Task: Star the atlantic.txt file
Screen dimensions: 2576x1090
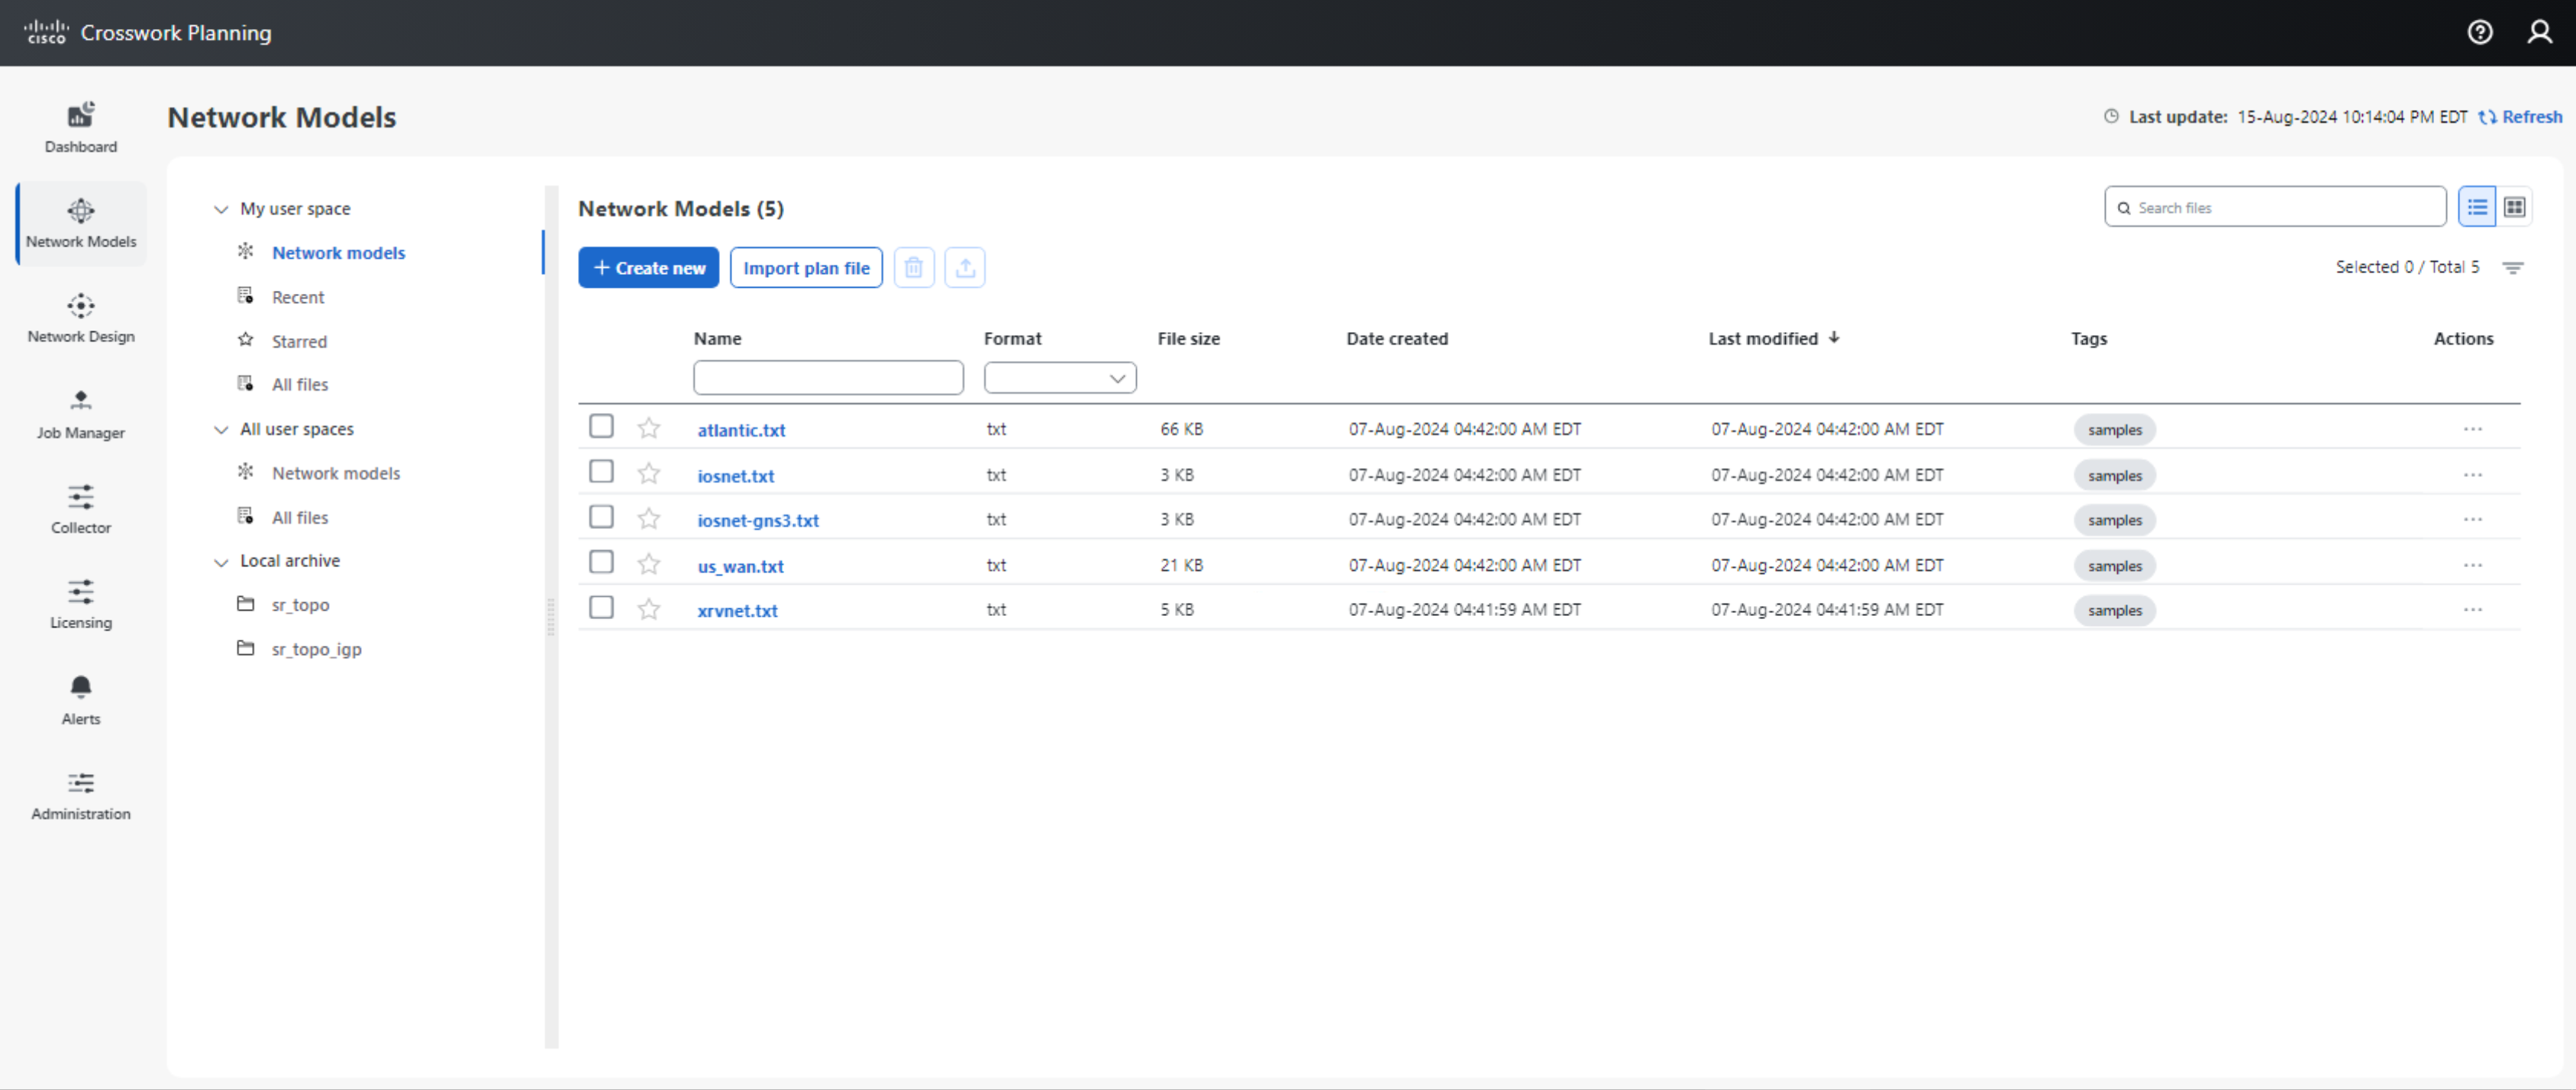Action: pos(649,429)
